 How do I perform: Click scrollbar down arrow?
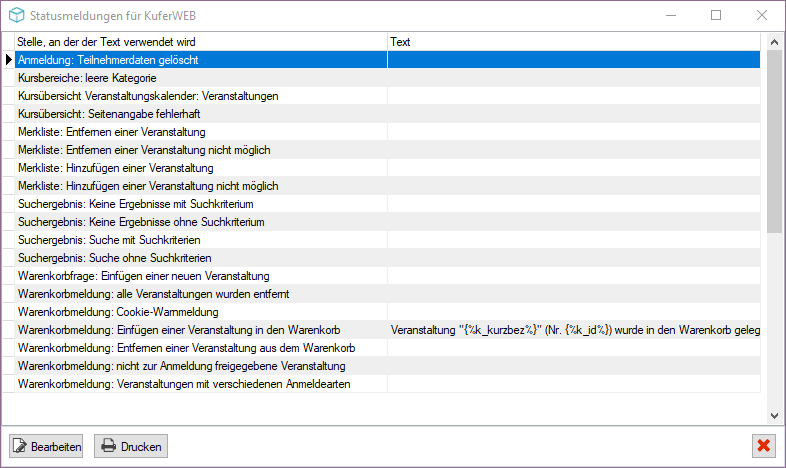tap(774, 415)
